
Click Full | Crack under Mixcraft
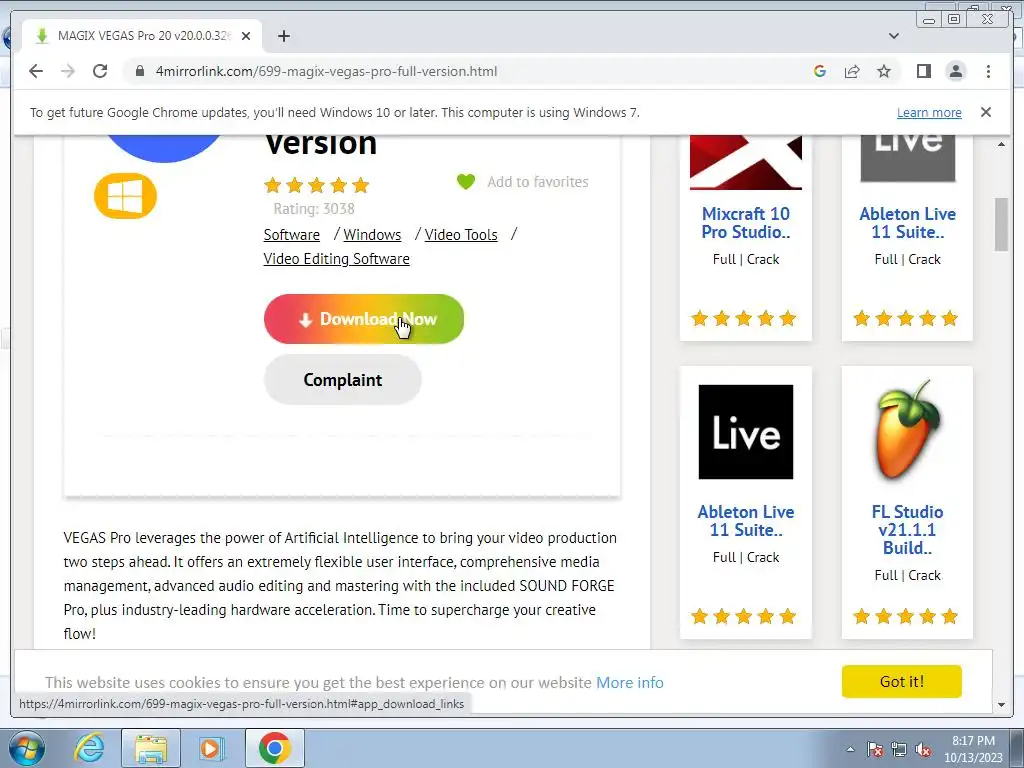point(746,259)
